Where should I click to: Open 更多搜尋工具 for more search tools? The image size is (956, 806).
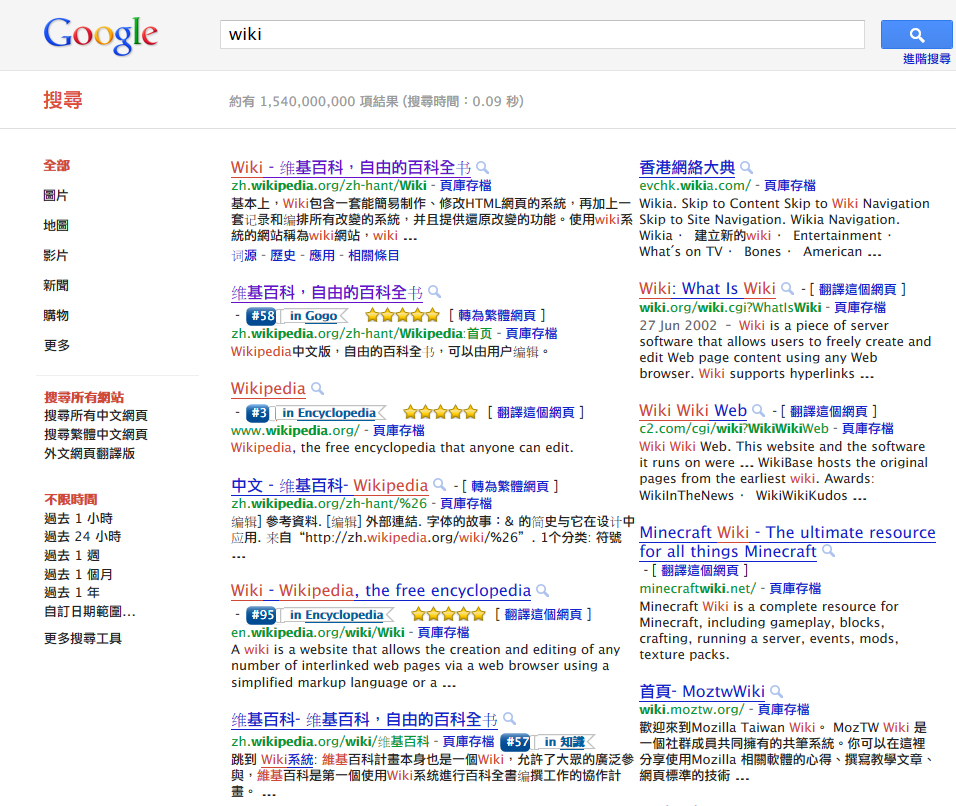[82, 638]
